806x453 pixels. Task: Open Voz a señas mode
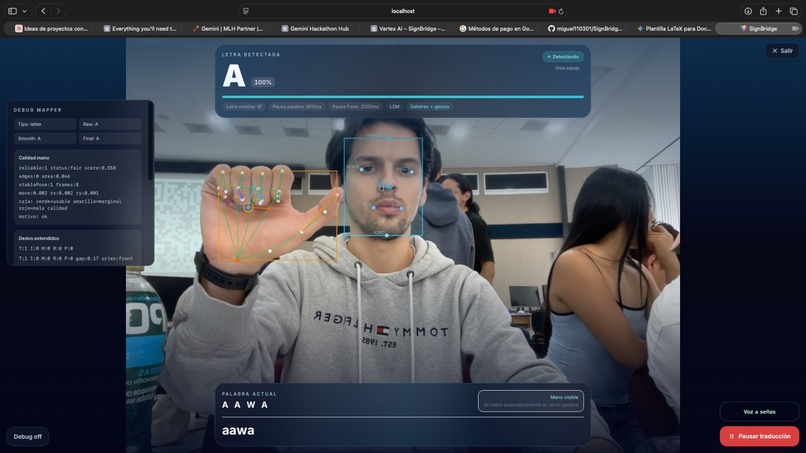tap(759, 412)
